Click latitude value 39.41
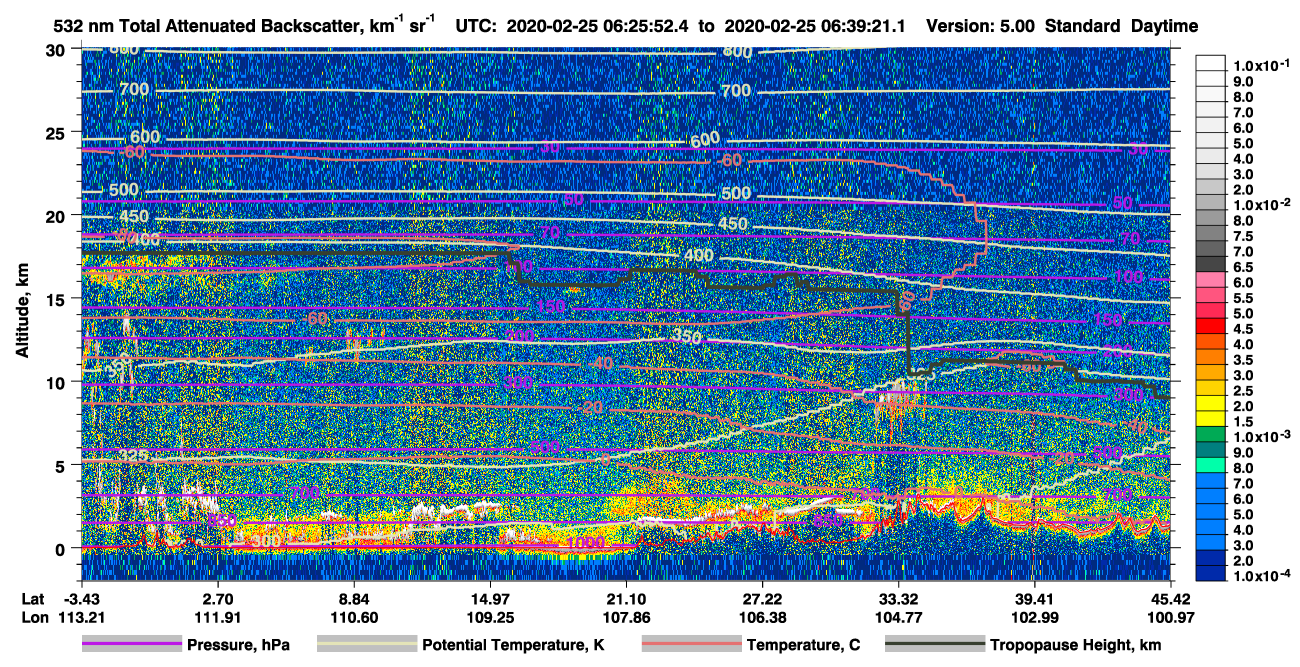Screen dimensions: 1300x667 [x=1034, y=598]
